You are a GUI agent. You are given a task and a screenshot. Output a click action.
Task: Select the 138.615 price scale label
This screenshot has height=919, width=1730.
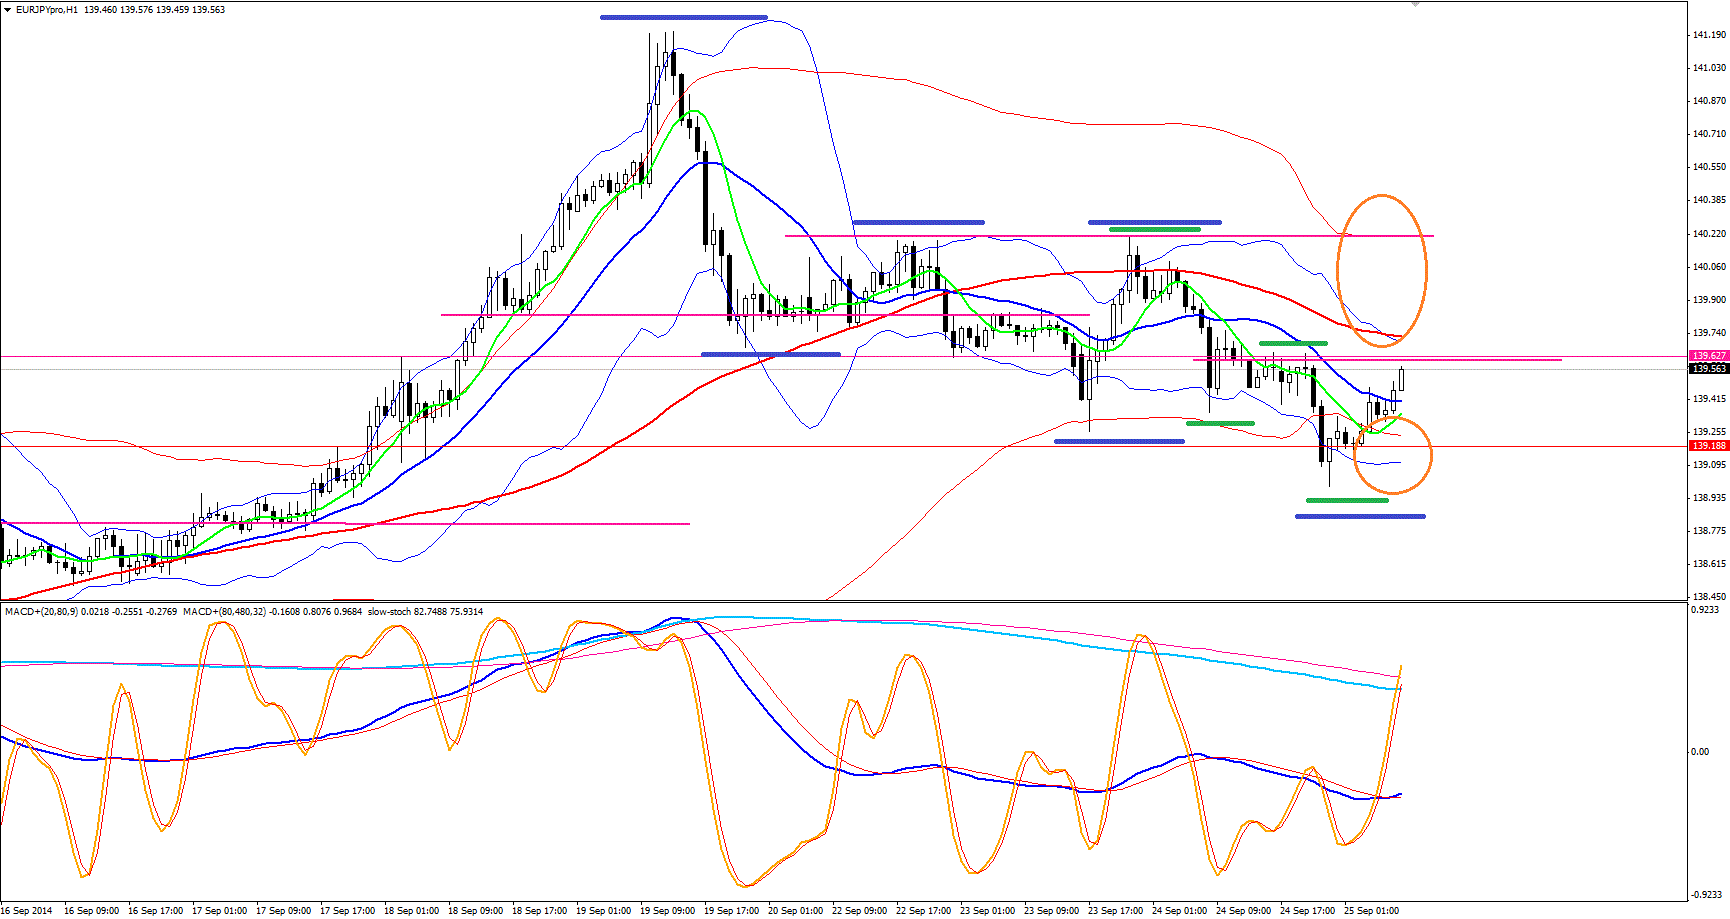pyautogui.click(x=1709, y=564)
